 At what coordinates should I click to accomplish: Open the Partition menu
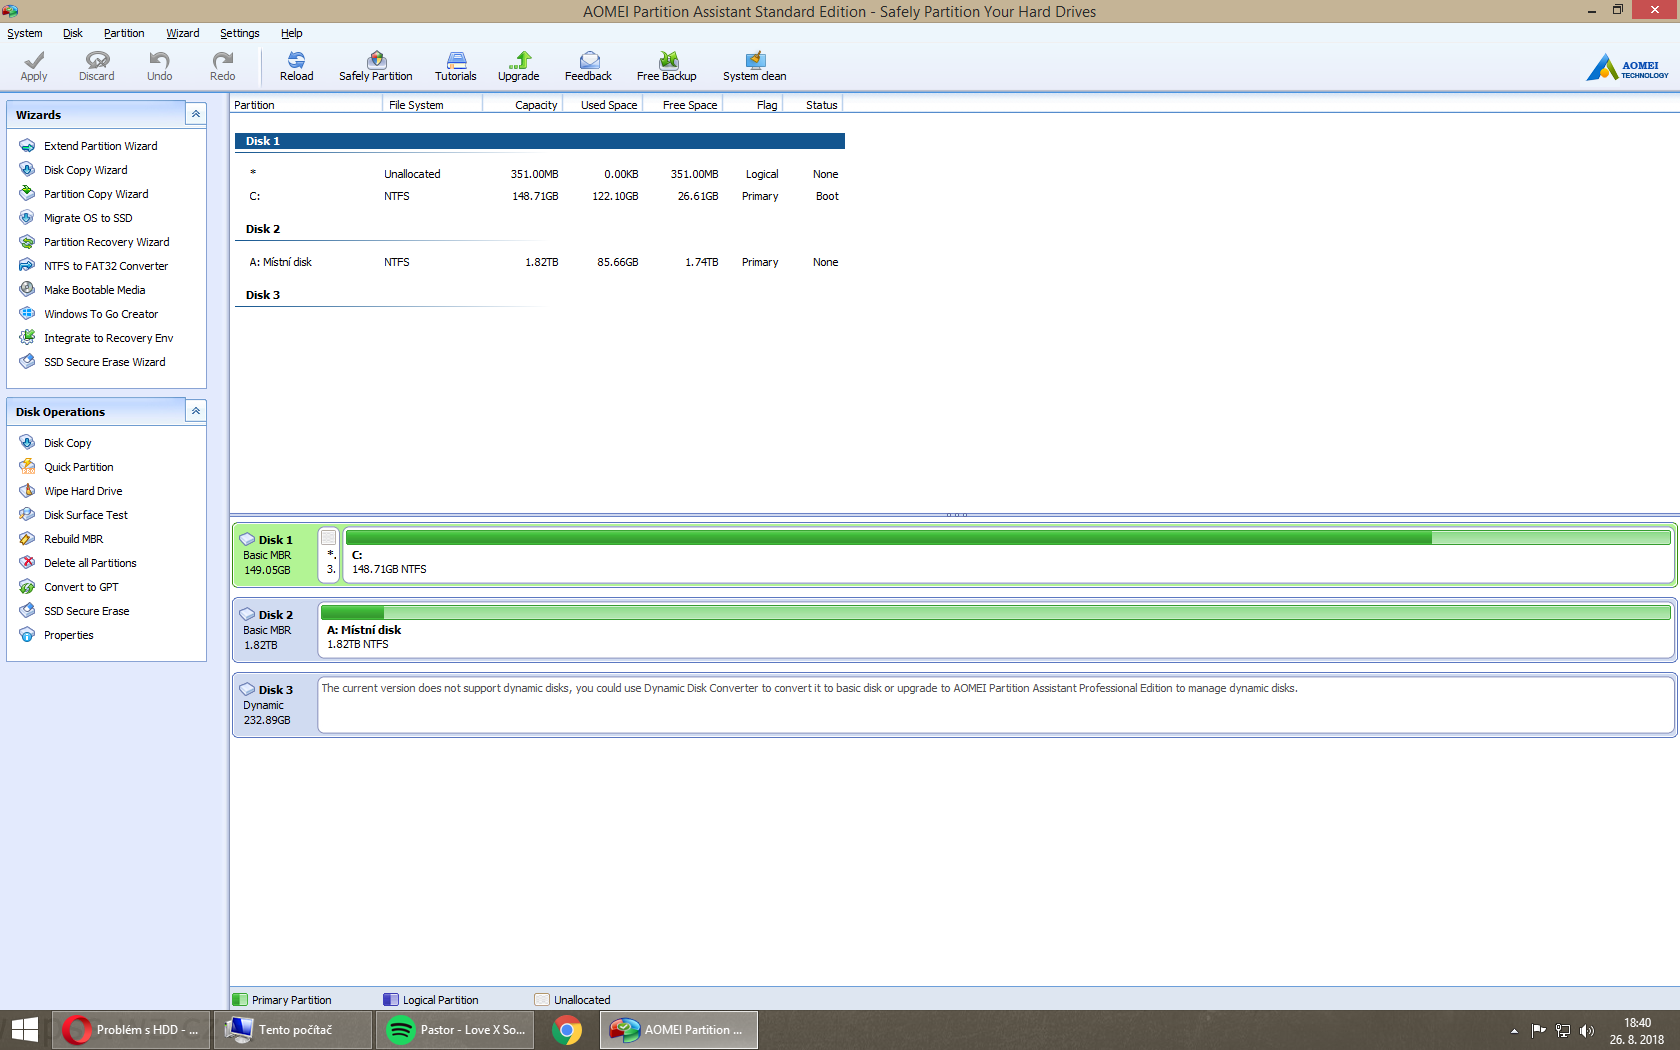(124, 33)
